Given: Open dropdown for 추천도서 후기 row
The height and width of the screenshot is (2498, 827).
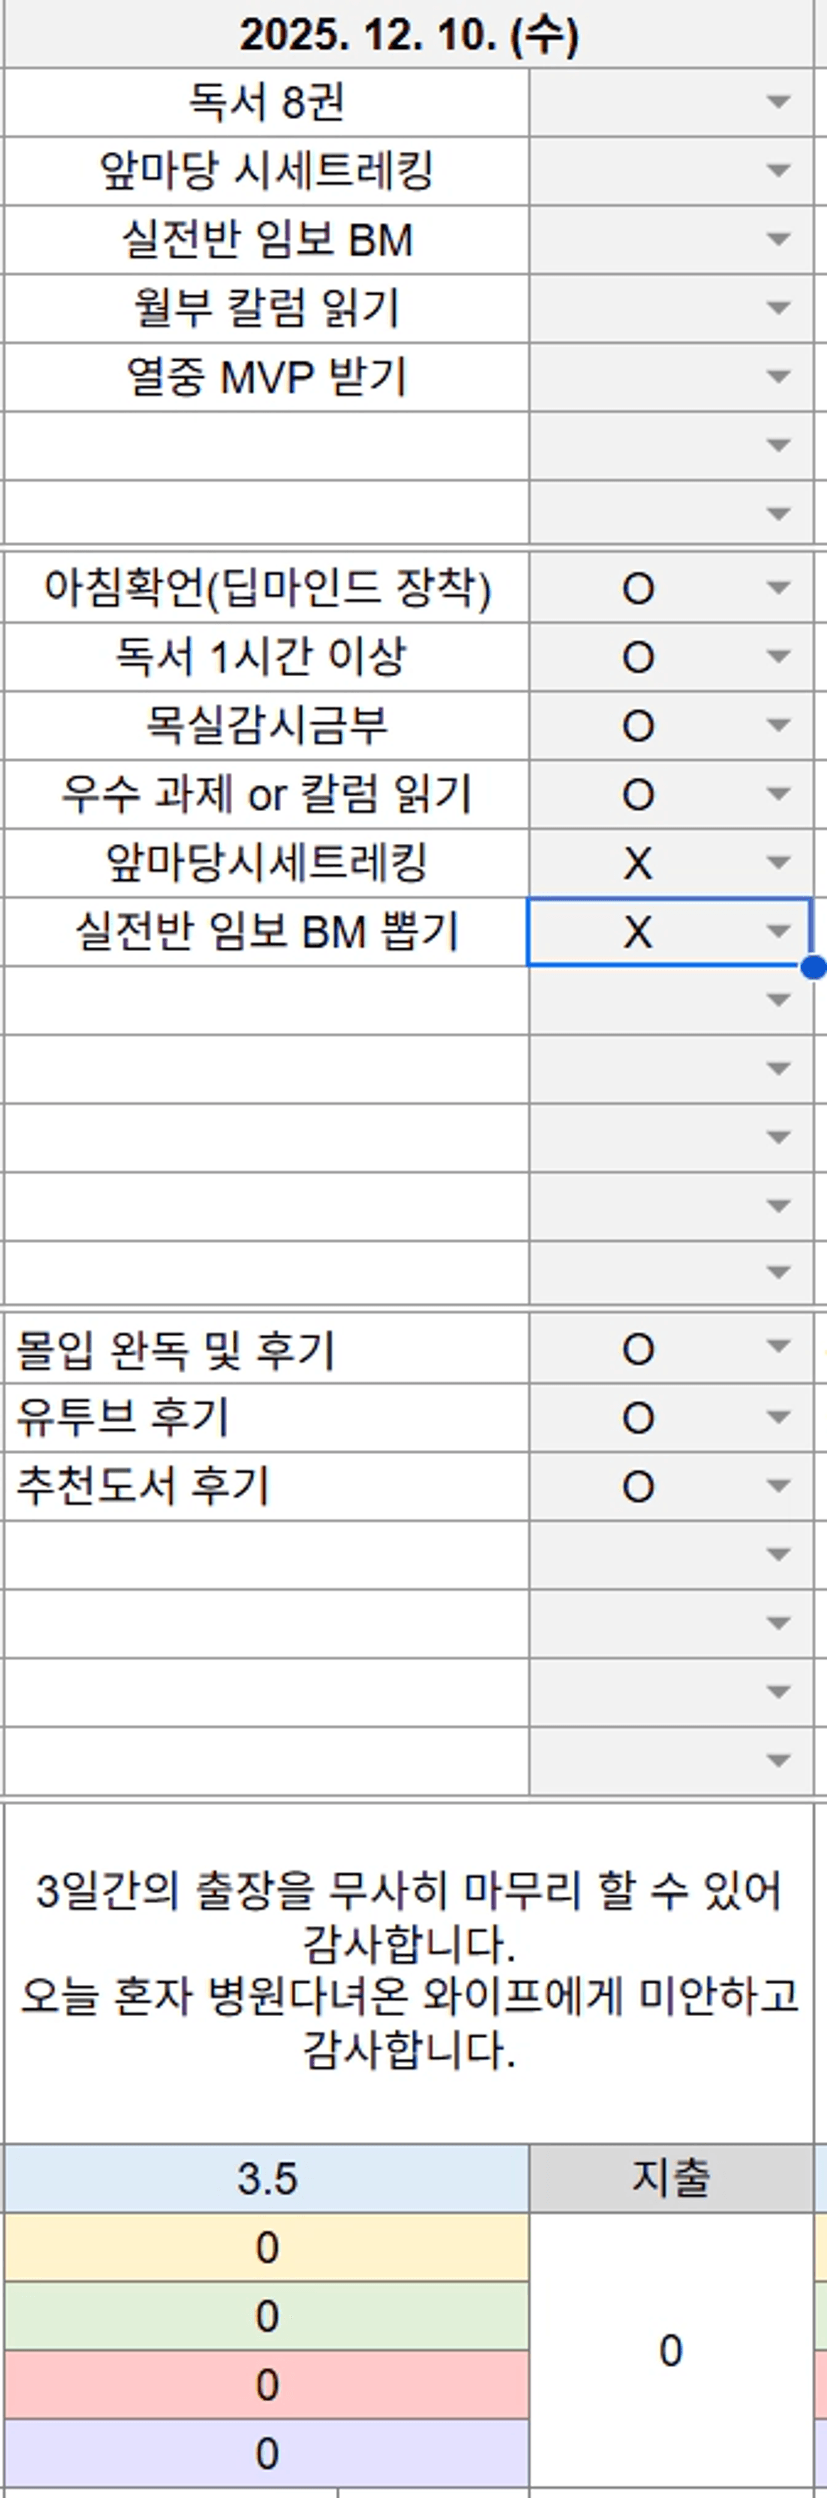Looking at the screenshot, I should pos(778,1486).
